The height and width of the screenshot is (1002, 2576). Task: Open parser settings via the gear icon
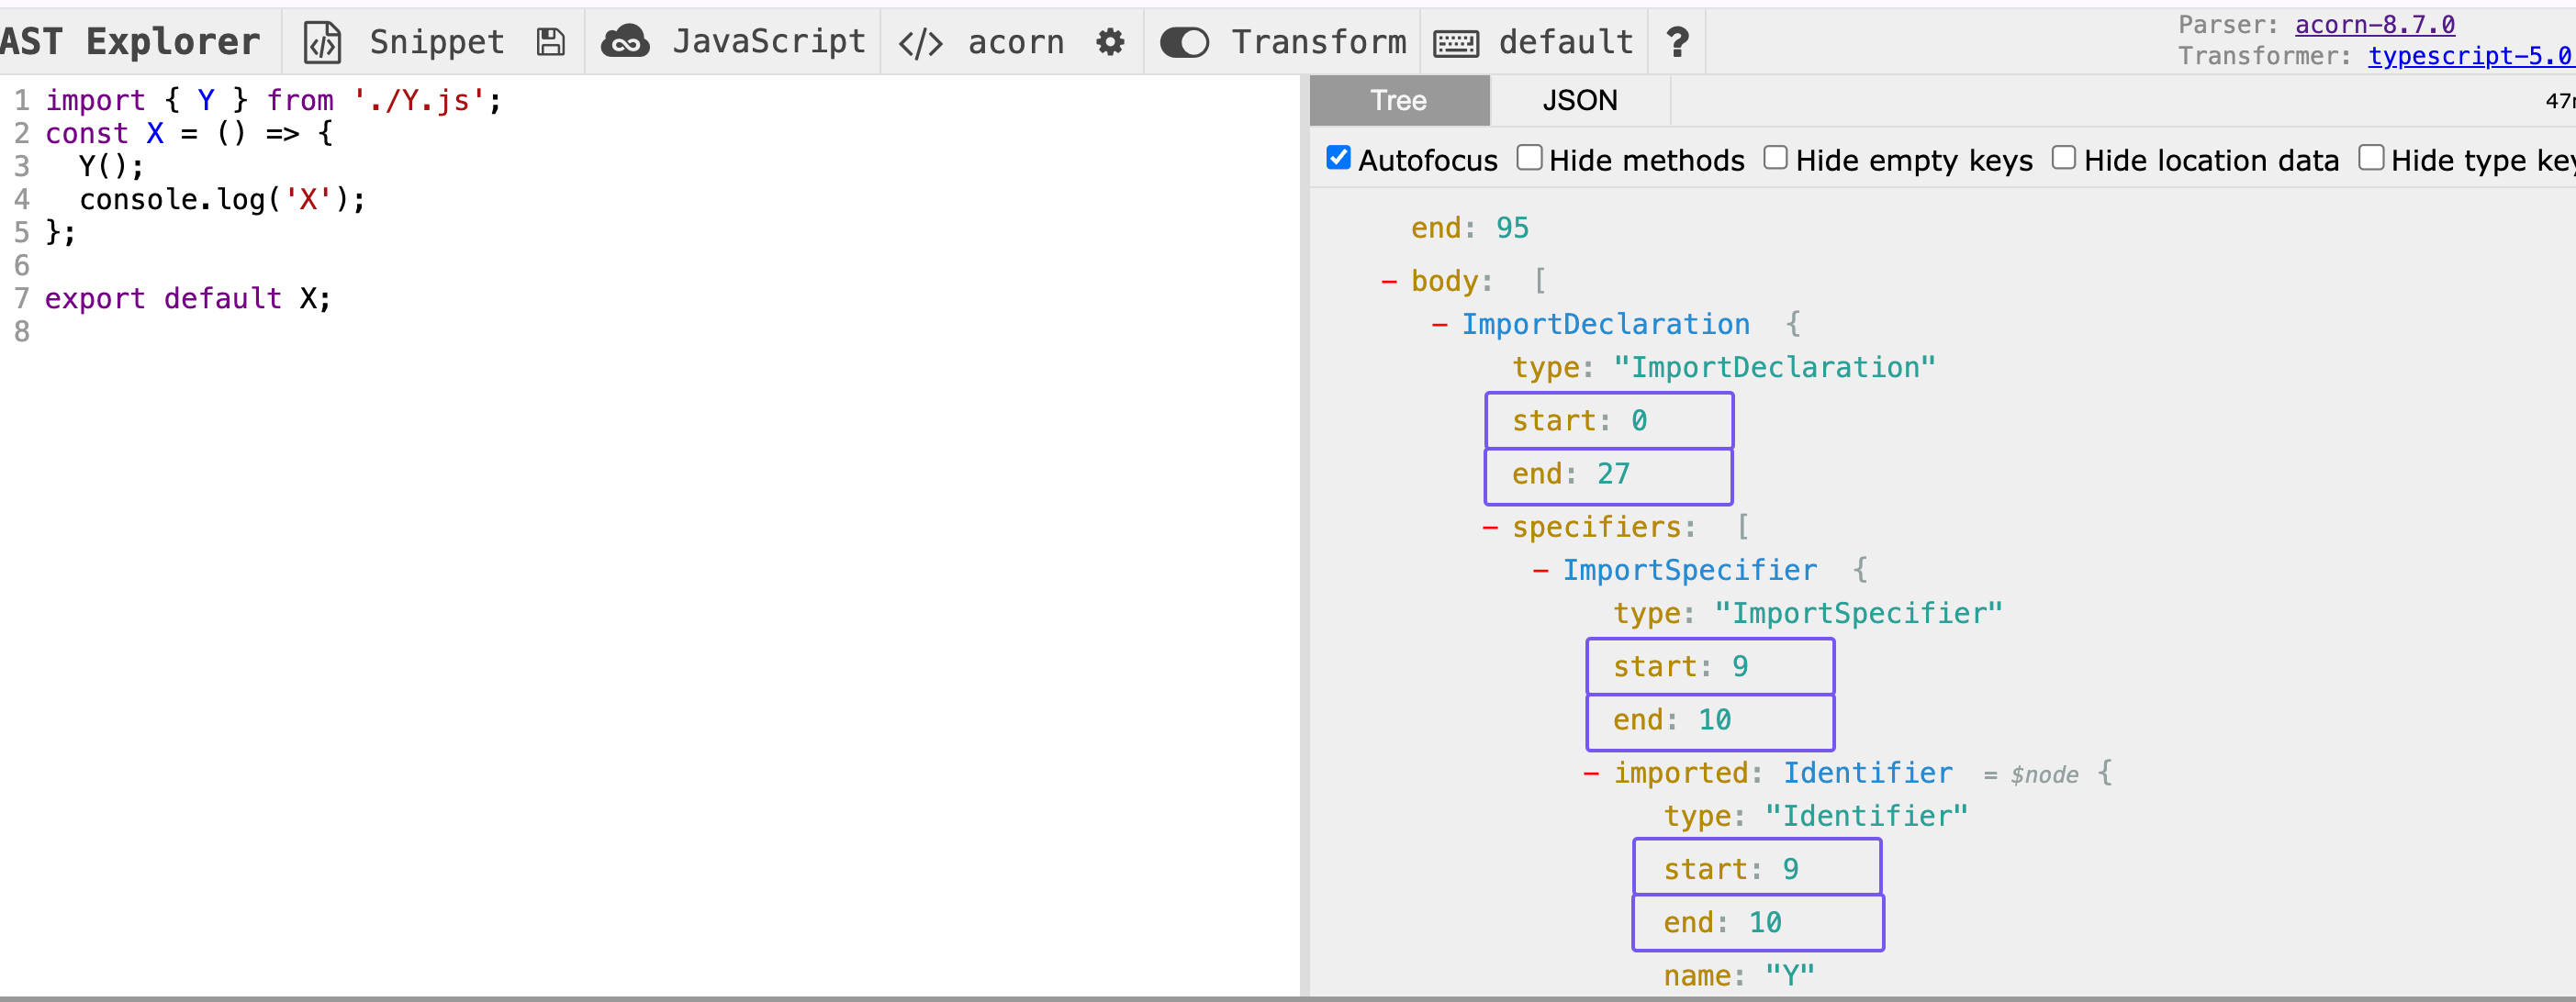(x=1110, y=42)
